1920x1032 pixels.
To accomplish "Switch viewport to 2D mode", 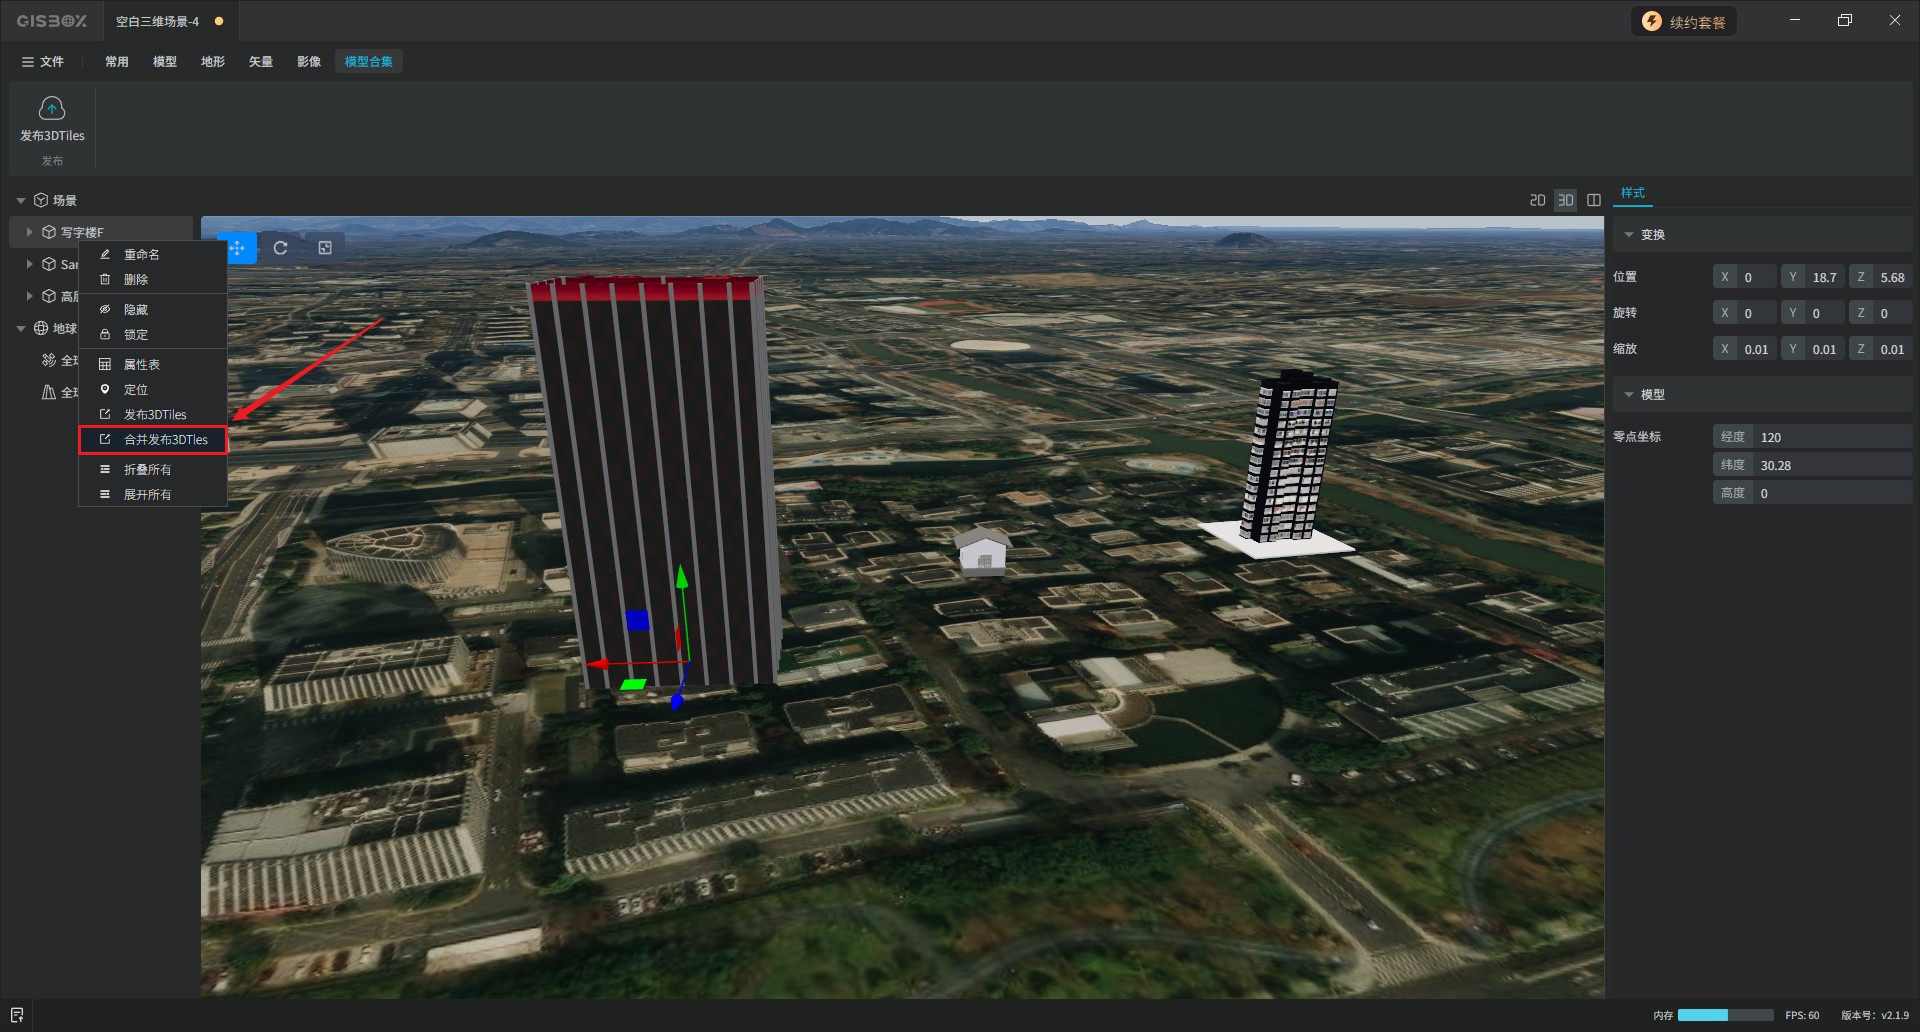I will point(1537,200).
